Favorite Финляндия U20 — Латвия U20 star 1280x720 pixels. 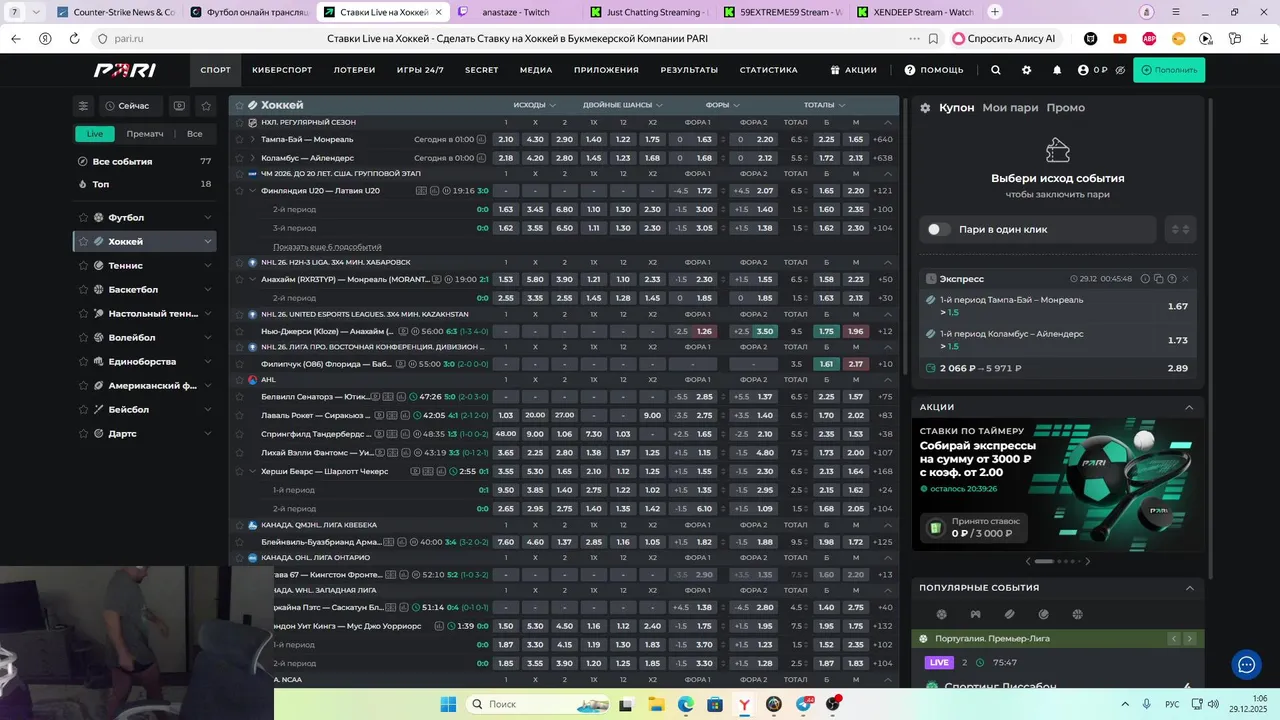239,190
